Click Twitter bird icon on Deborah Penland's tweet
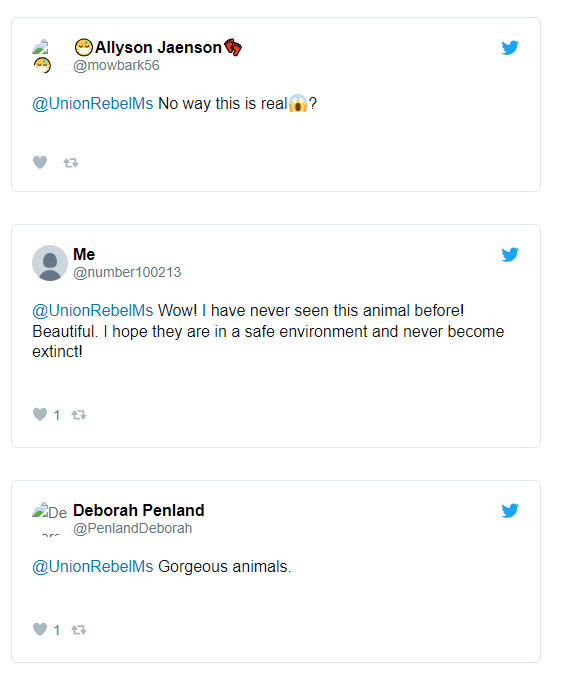This screenshot has height=687, width=565. [510, 510]
